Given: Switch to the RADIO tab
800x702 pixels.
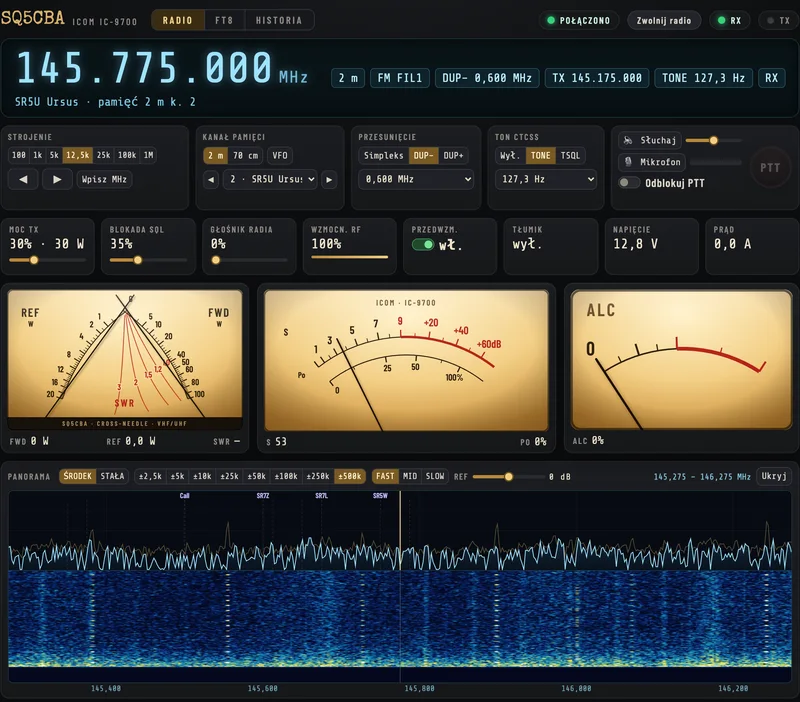Looking at the screenshot, I should coord(178,20).
